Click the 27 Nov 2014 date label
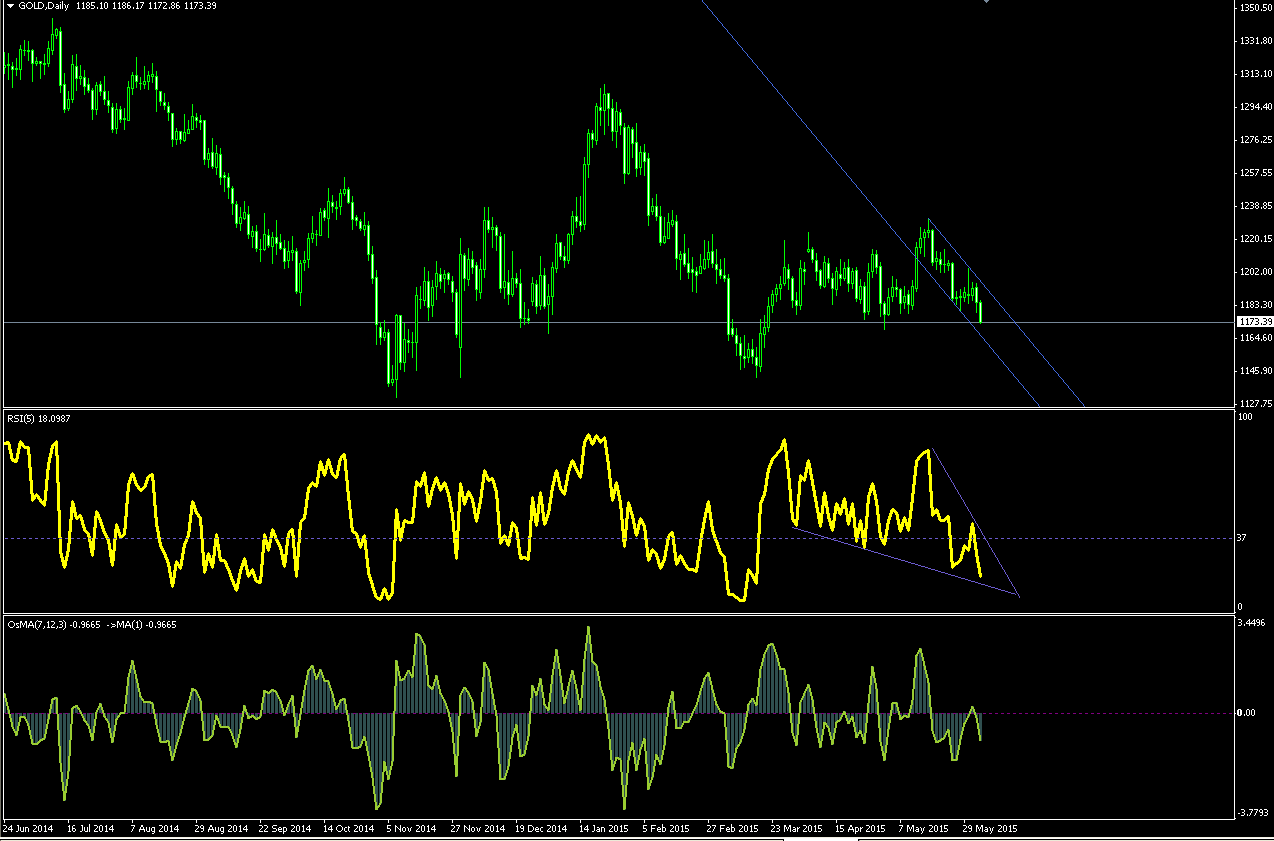Image resolution: width=1274 pixels, height=841 pixels. point(476,829)
